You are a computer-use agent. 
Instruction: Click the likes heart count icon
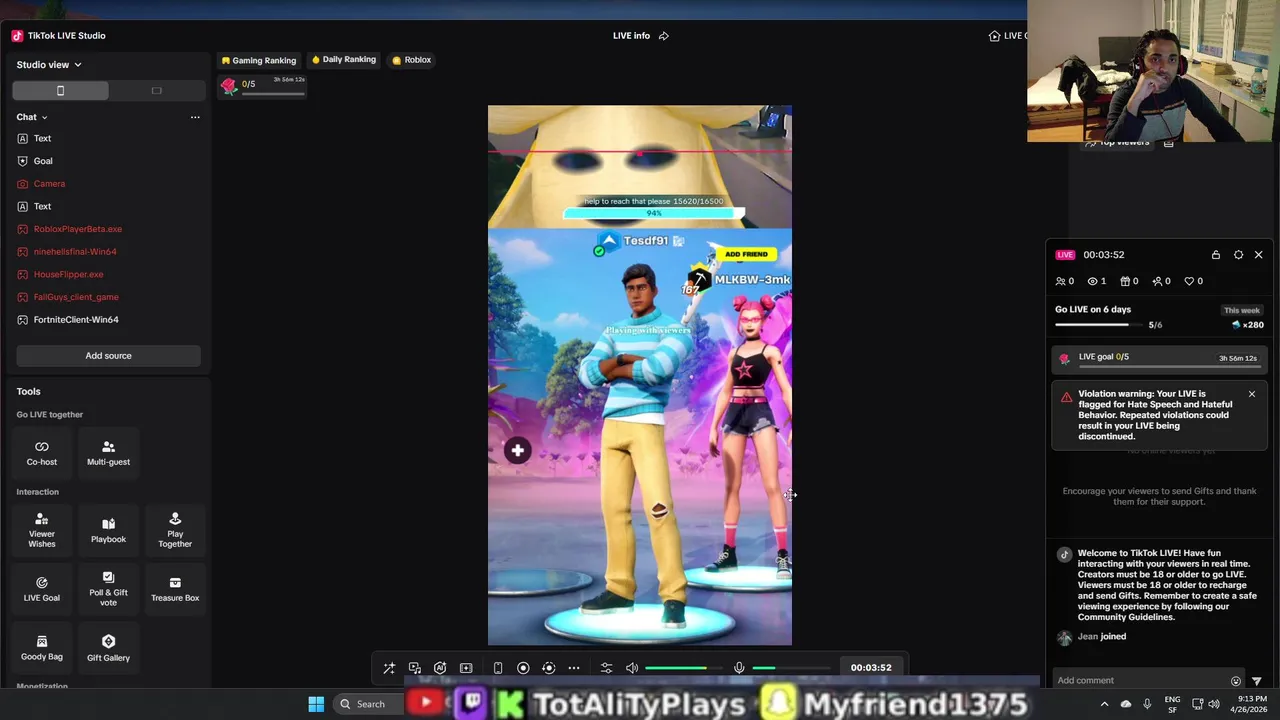tap(1189, 282)
